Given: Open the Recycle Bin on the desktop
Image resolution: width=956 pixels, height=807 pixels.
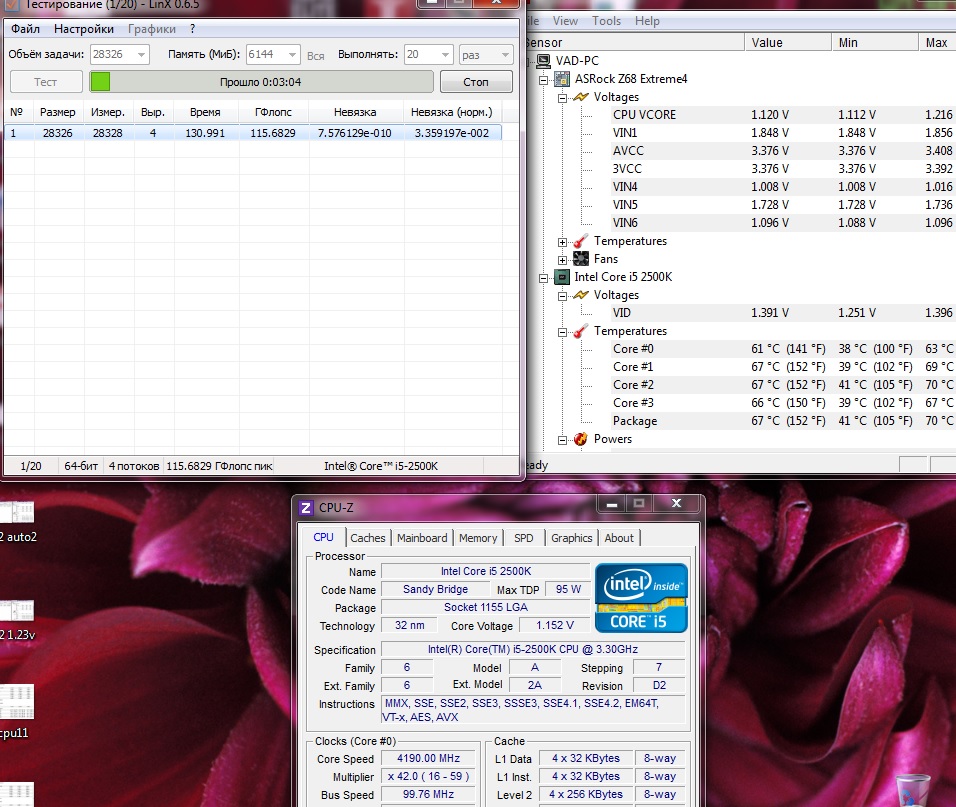Looking at the screenshot, I should point(913,791).
